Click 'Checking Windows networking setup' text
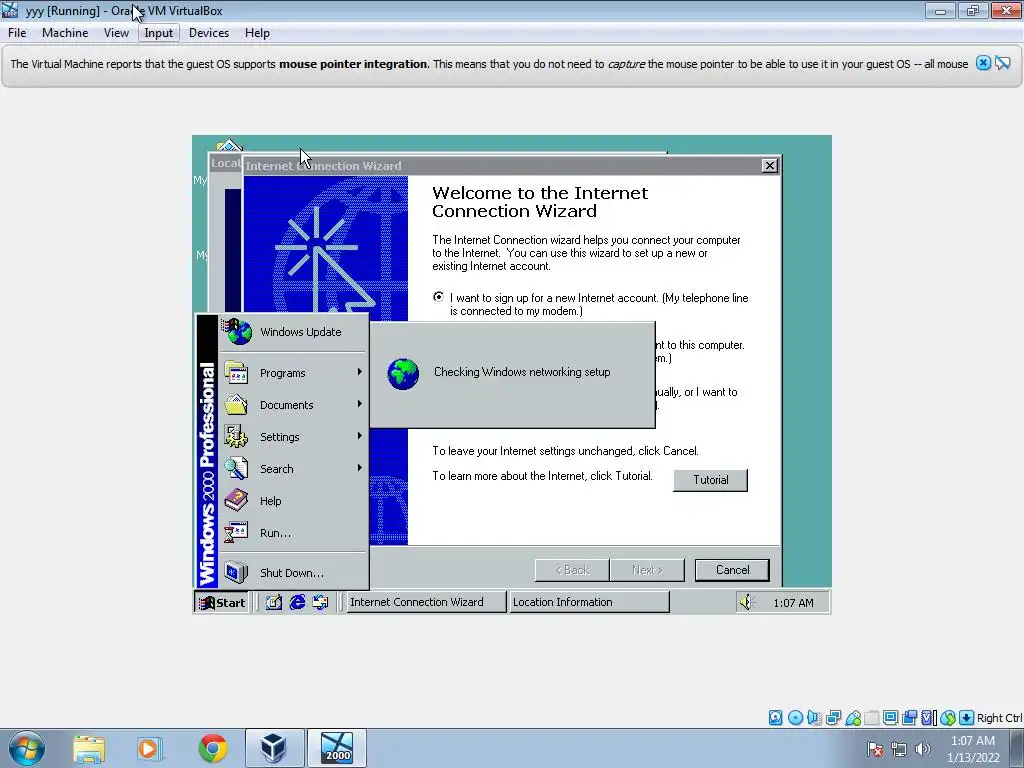The height and width of the screenshot is (768, 1024). (522, 372)
